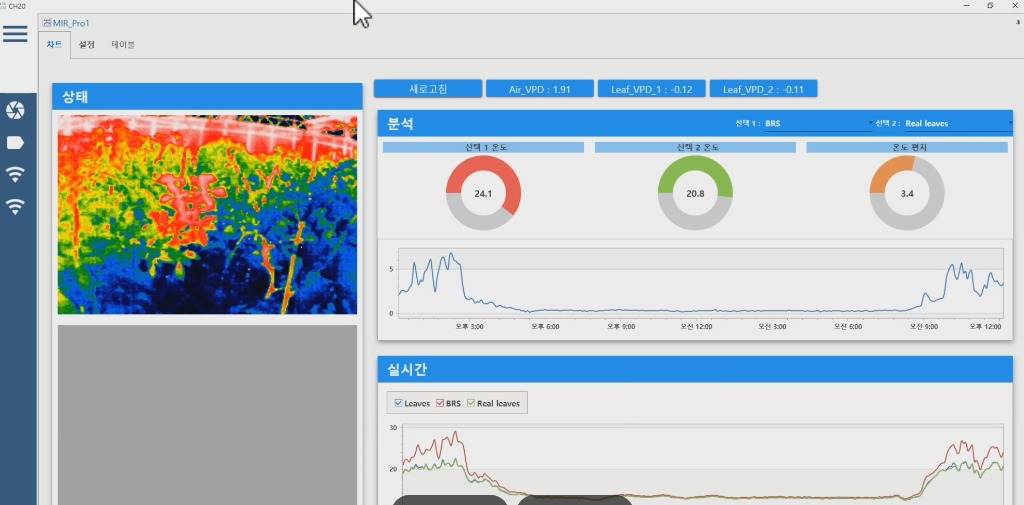Viewport: 1024px width, 505px height.
Task: Click the red 24.1 temperature gauge
Action: [x=483, y=193]
